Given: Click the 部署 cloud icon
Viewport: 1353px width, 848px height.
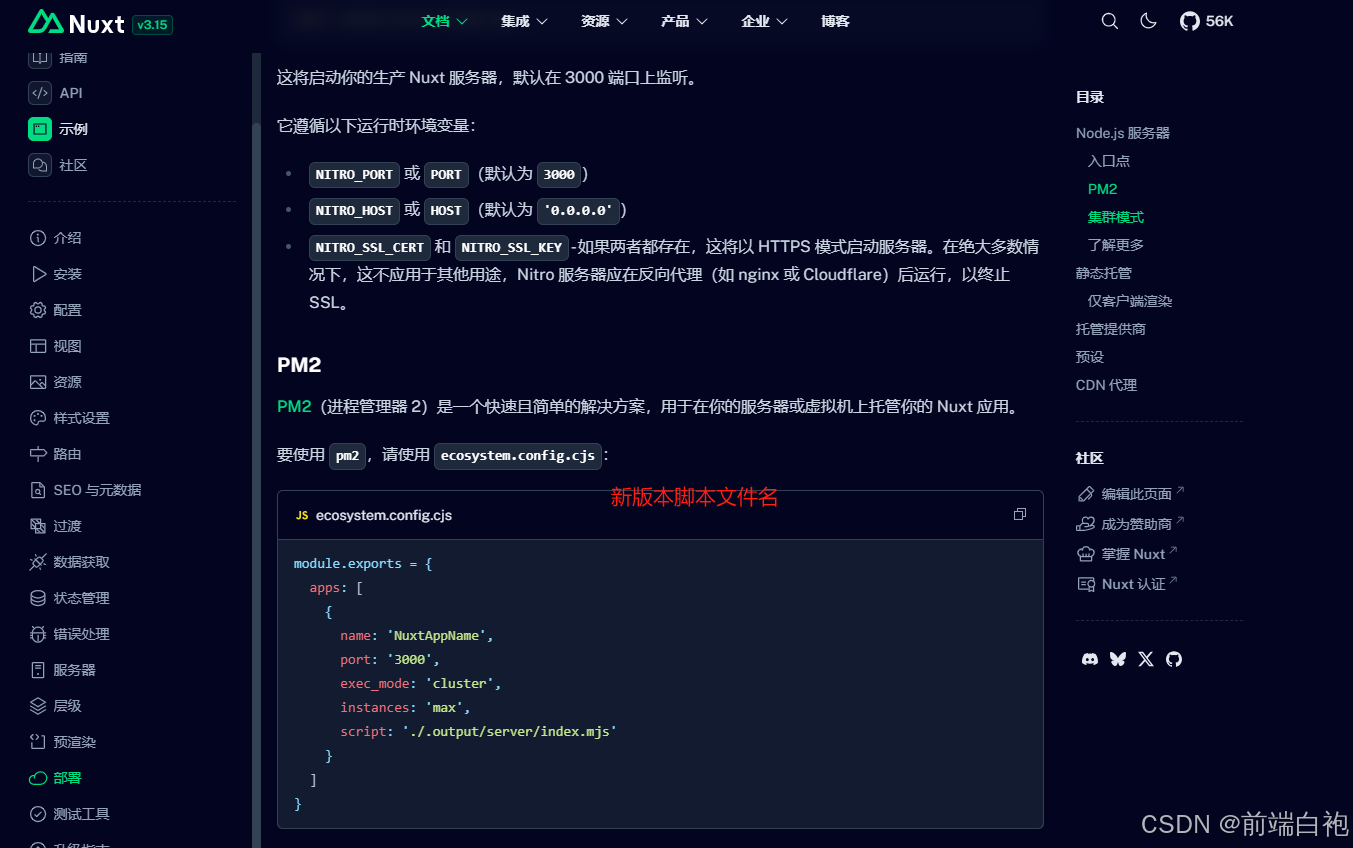Looking at the screenshot, I should point(38,778).
